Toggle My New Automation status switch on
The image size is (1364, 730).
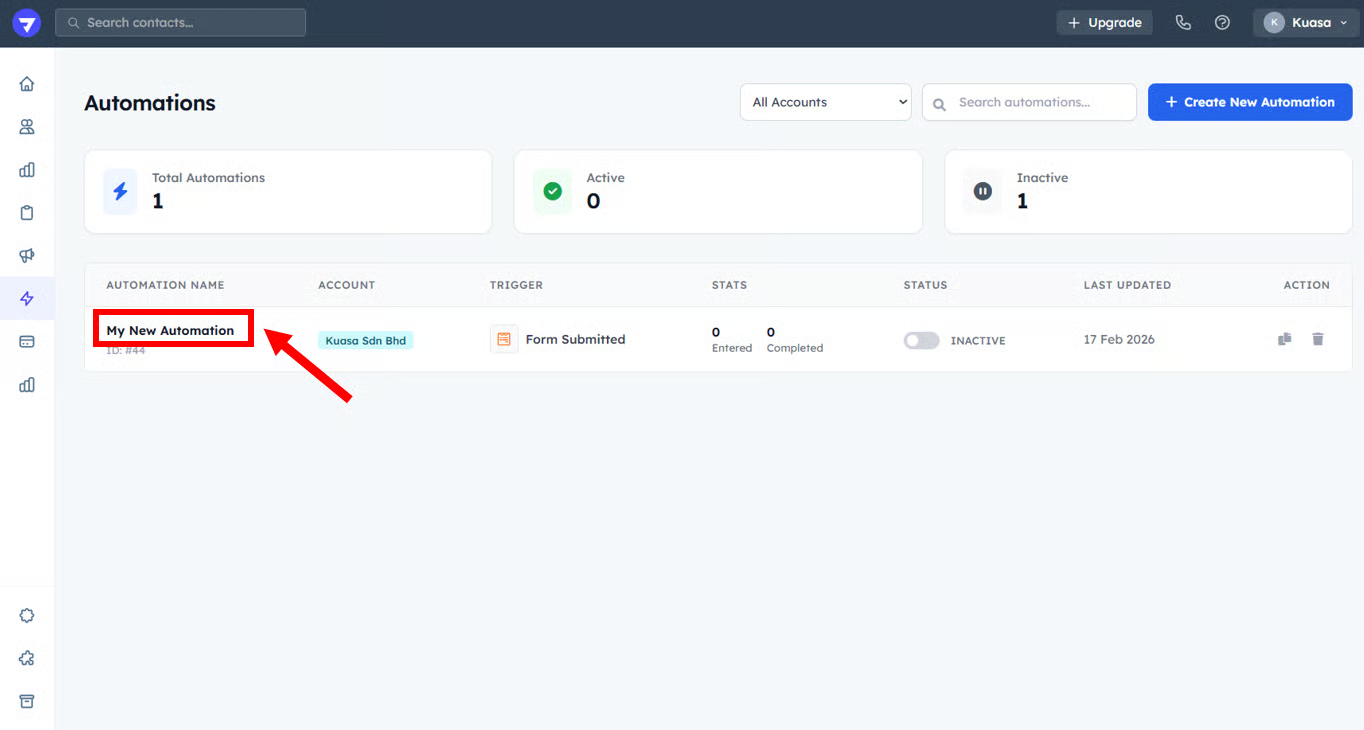[x=921, y=340]
